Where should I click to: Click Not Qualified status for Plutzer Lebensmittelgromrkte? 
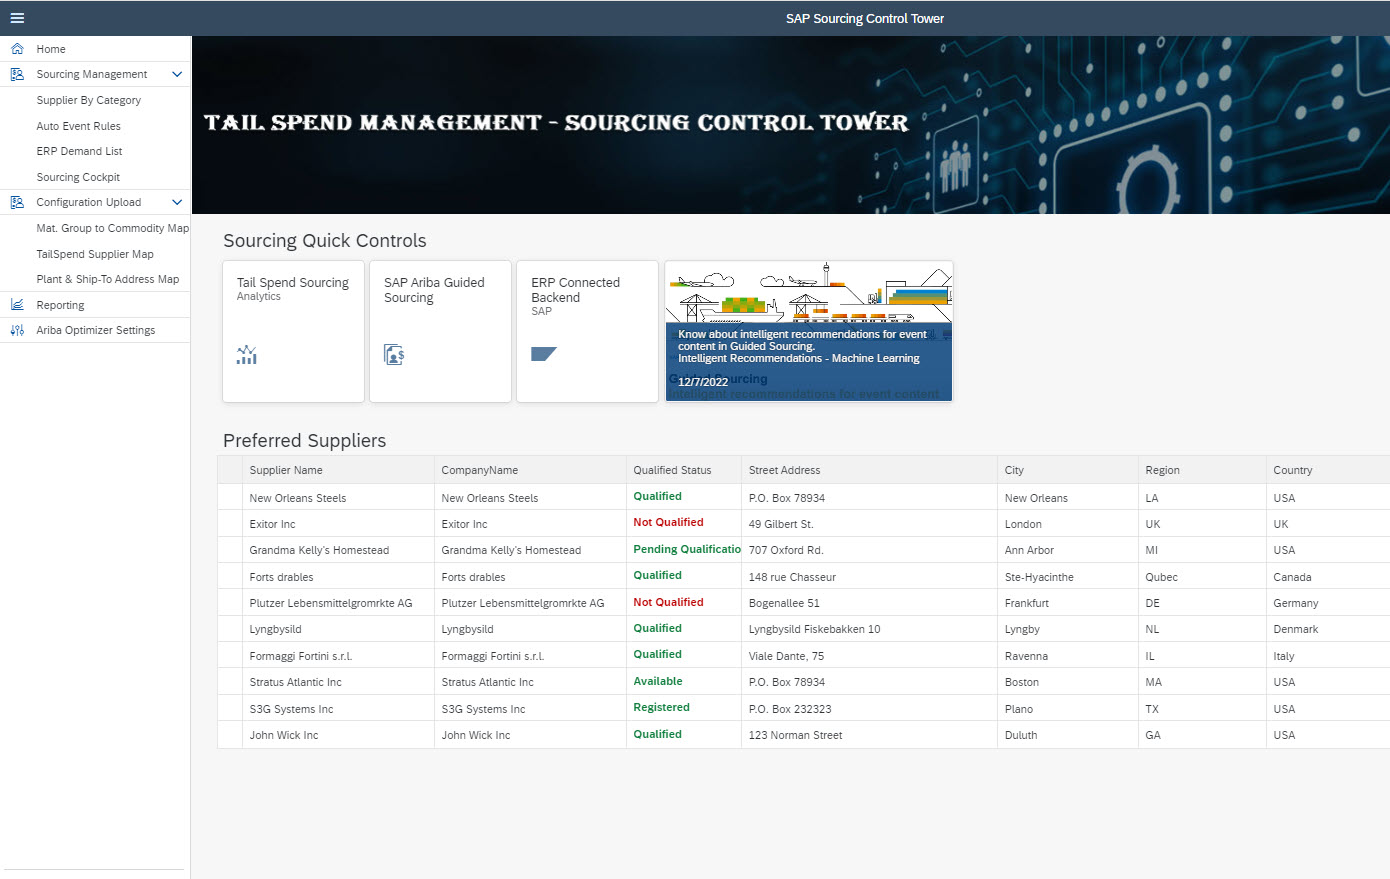coord(668,602)
